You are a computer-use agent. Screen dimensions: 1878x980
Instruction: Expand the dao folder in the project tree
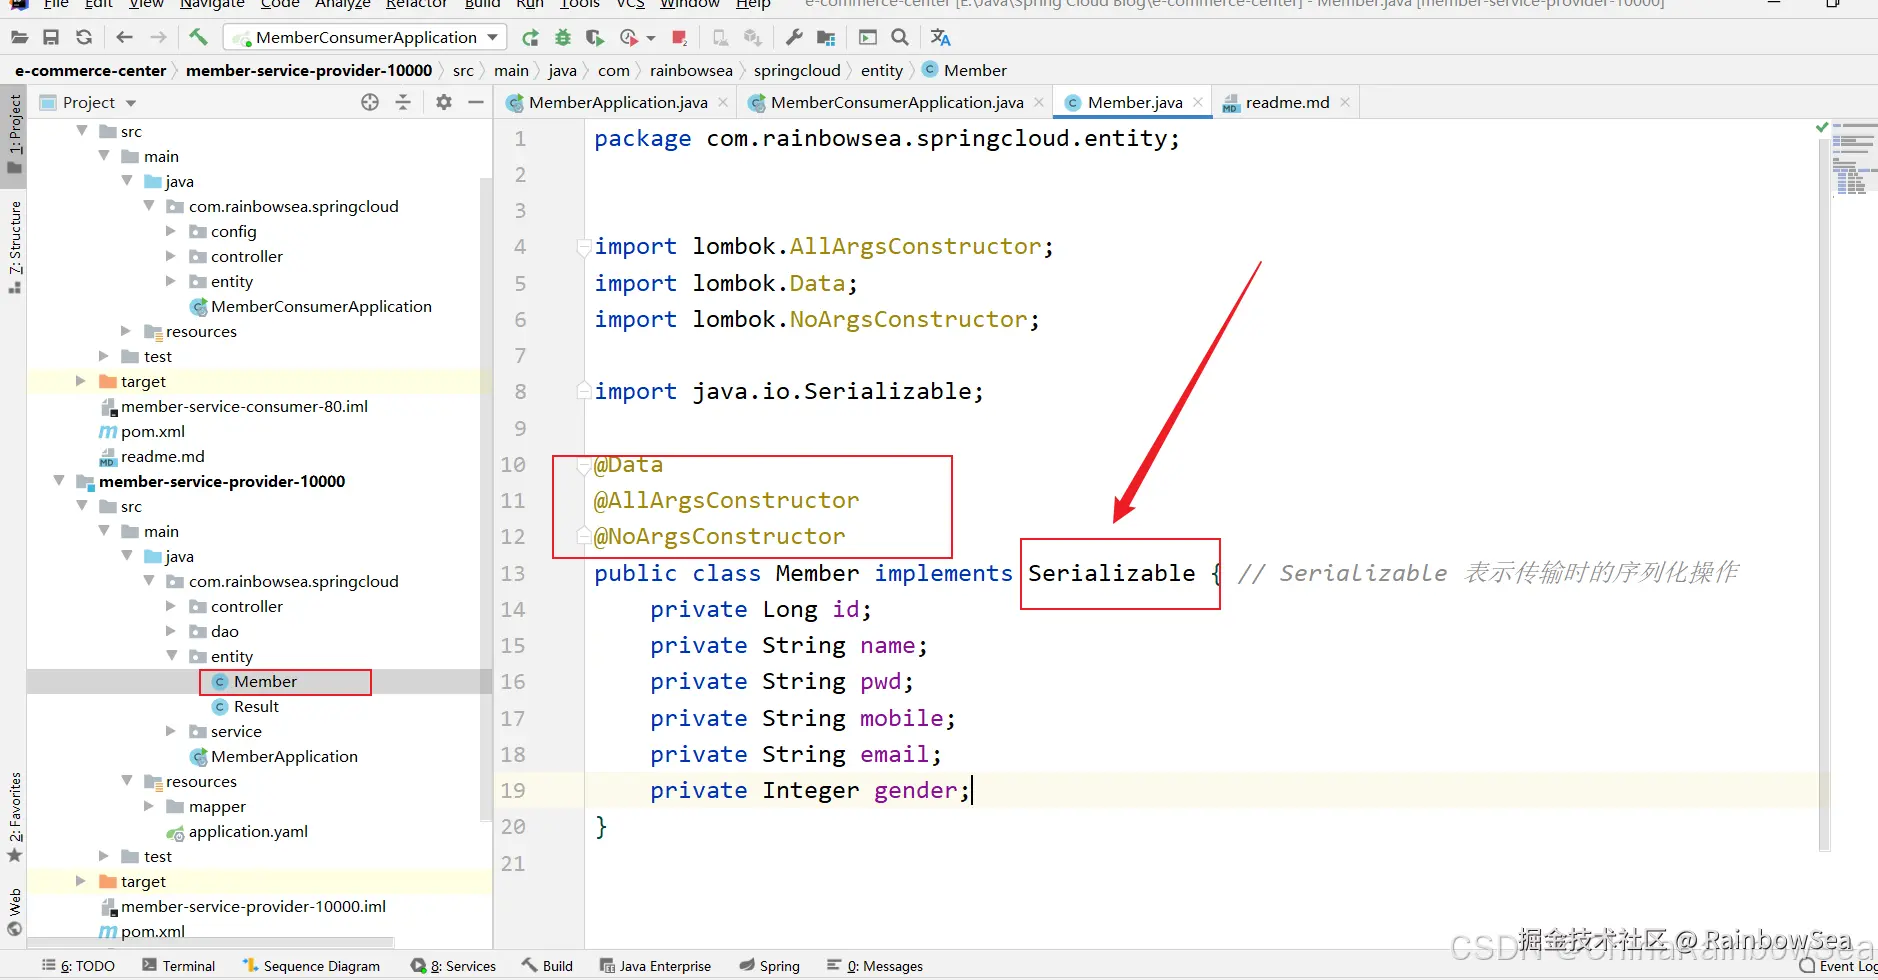pos(171,631)
